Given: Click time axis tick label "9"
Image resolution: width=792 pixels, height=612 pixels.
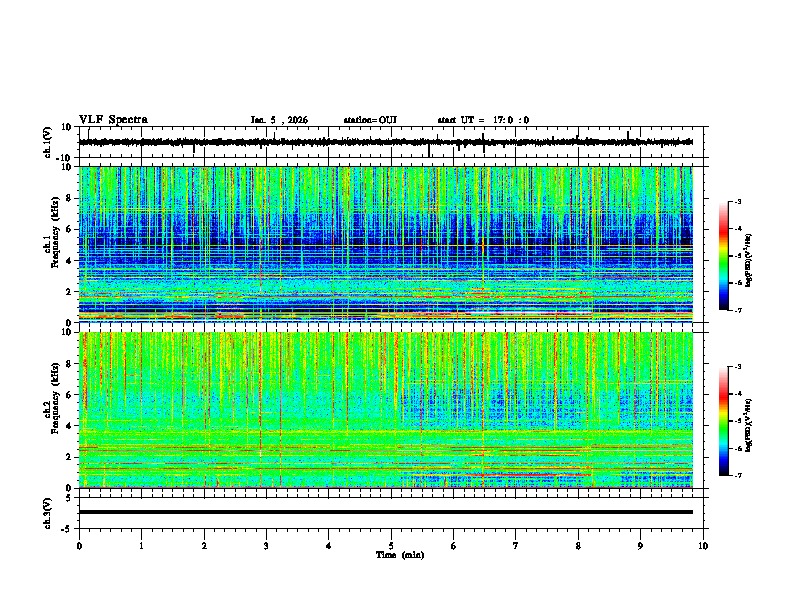Looking at the screenshot, I should pyautogui.click(x=640, y=546).
